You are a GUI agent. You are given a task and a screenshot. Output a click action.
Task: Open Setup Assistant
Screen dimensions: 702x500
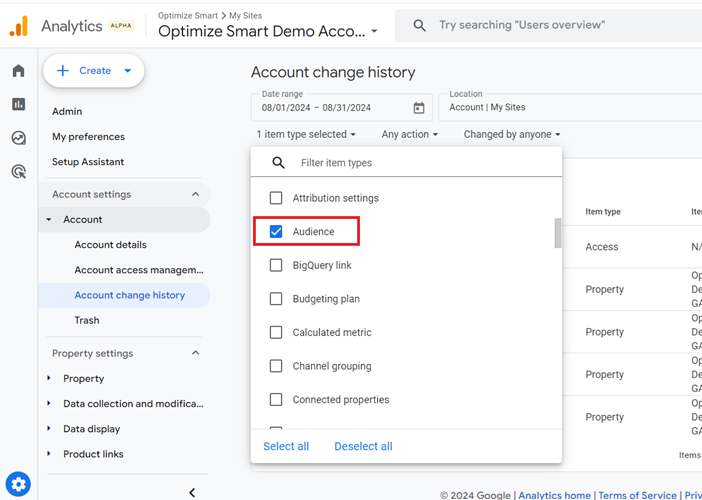pos(88,162)
